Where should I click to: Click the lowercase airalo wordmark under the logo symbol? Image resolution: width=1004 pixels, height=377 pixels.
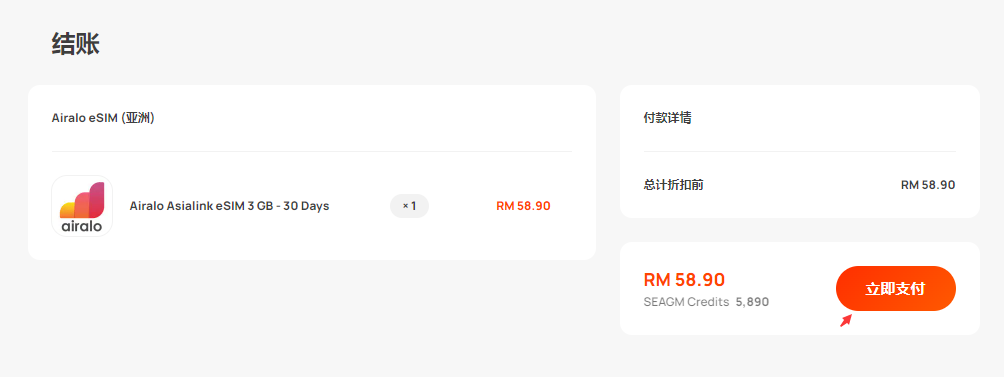click(x=82, y=225)
